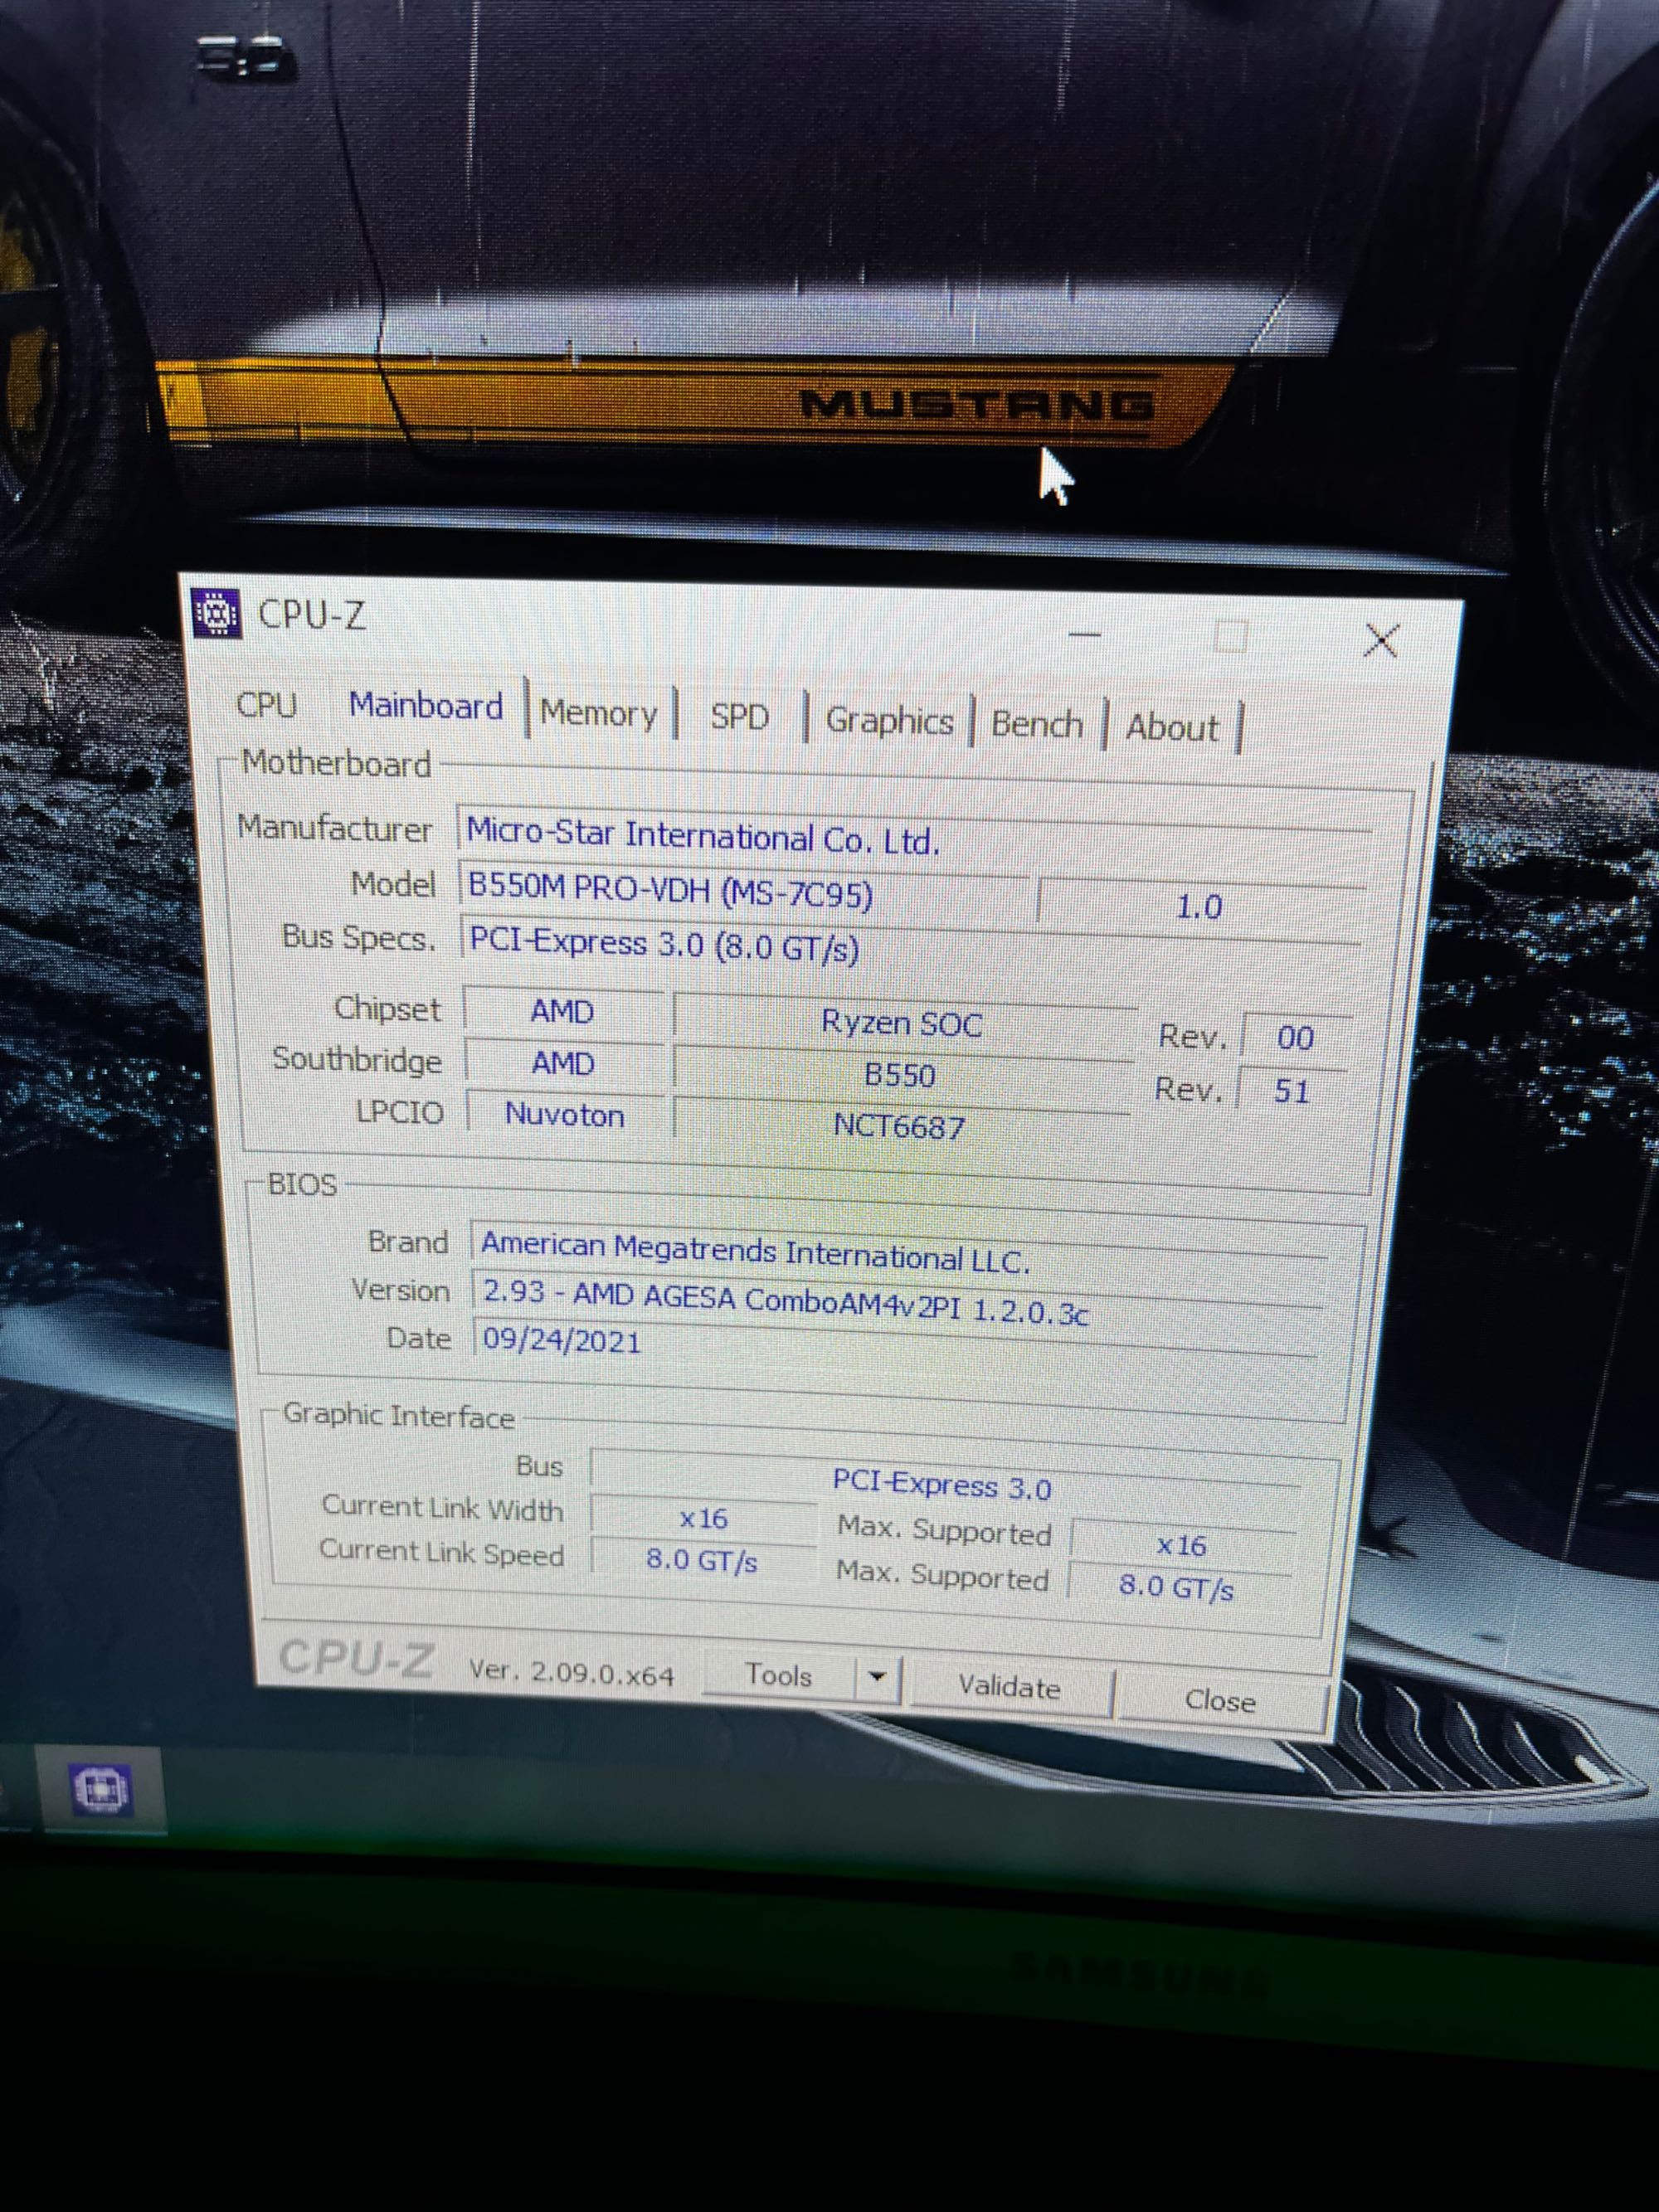The image size is (1659, 2212).
Task: Click the model revision 1.0 field
Action: 1200,906
